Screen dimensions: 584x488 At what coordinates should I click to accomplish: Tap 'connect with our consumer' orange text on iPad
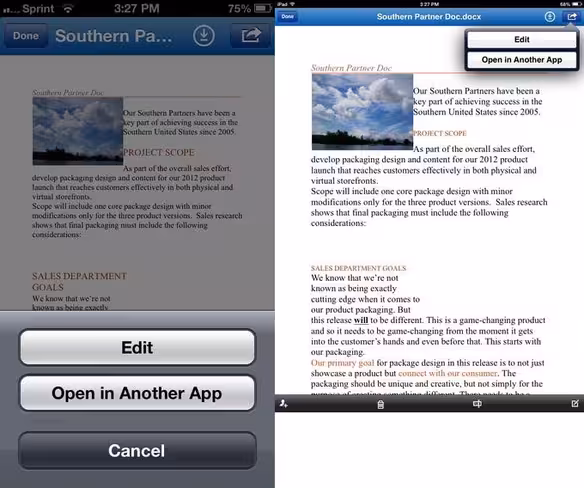point(448,373)
